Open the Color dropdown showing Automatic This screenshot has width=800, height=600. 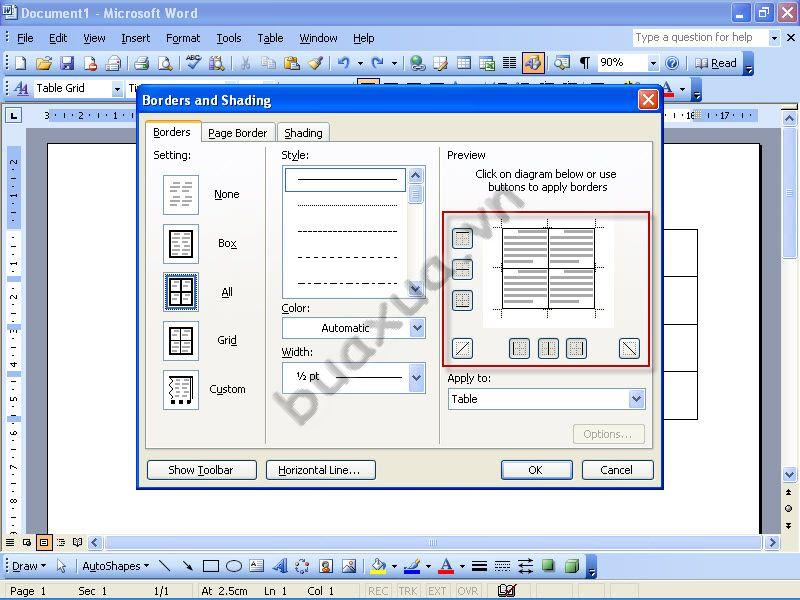pos(417,328)
